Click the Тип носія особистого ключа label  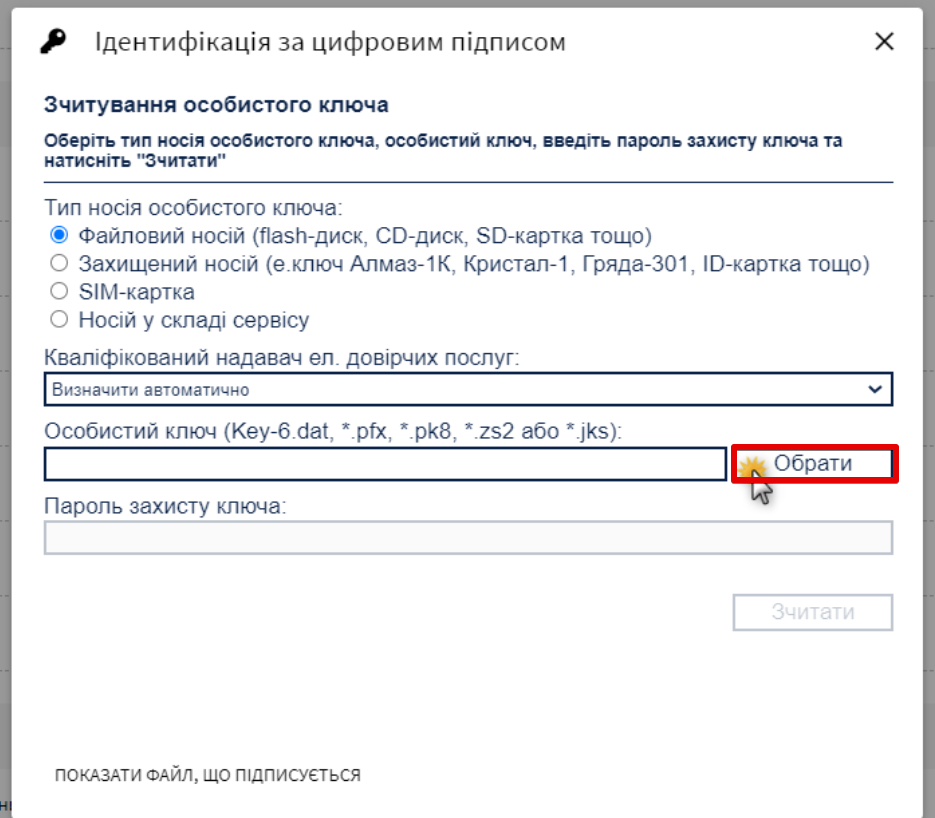[x=193, y=208]
